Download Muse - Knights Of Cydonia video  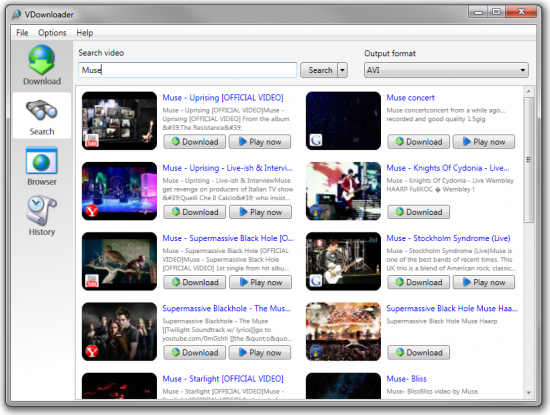point(418,212)
